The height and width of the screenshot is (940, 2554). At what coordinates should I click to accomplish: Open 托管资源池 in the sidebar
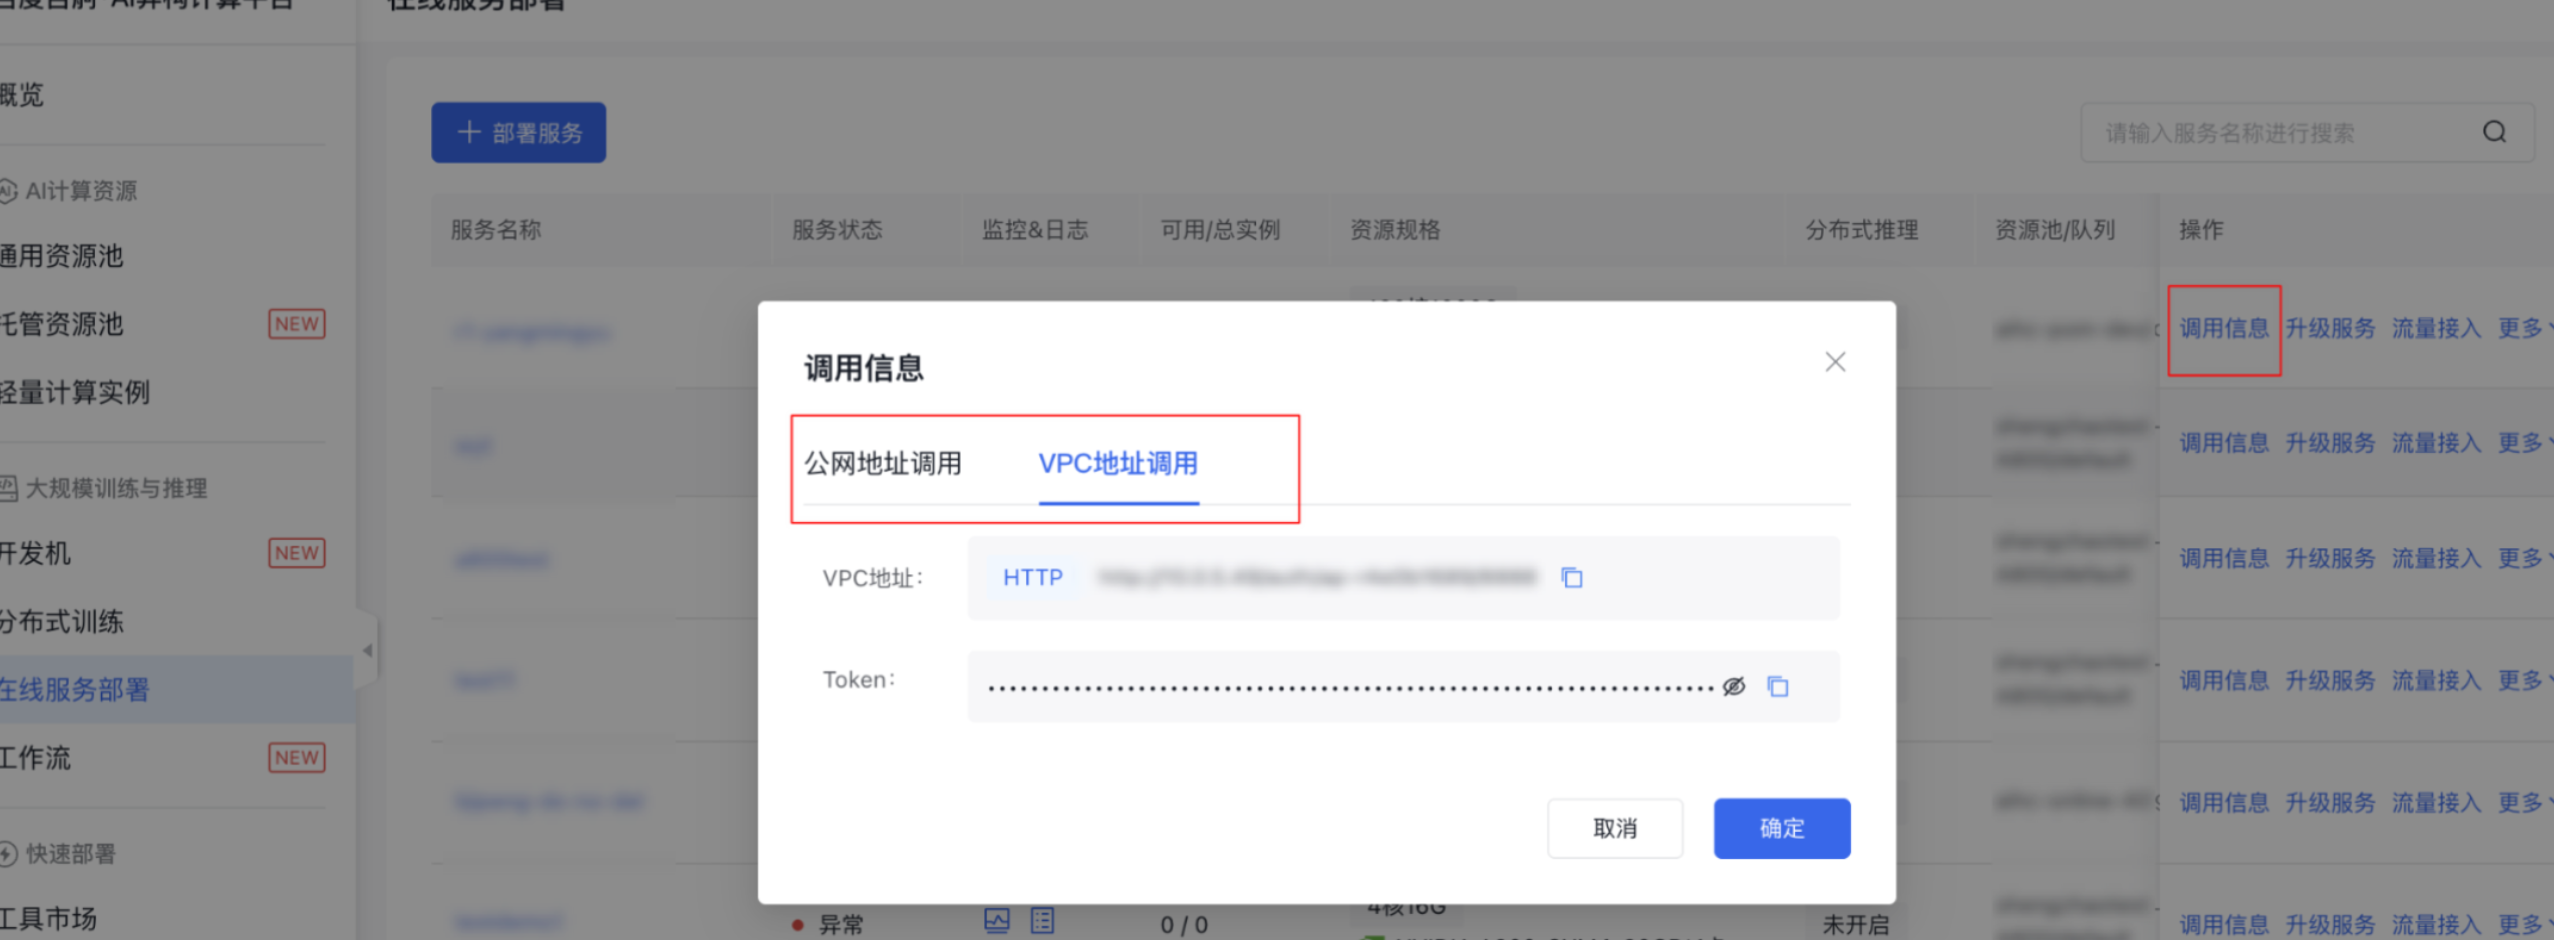coord(62,324)
